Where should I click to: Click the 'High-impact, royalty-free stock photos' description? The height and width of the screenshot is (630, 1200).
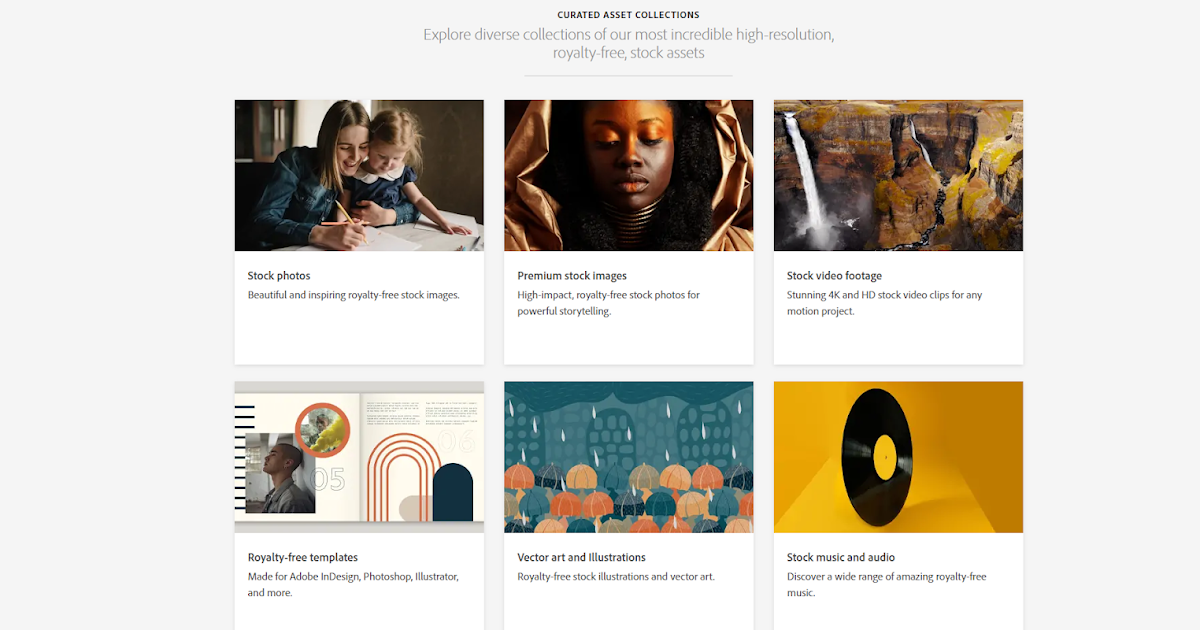point(609,303)
